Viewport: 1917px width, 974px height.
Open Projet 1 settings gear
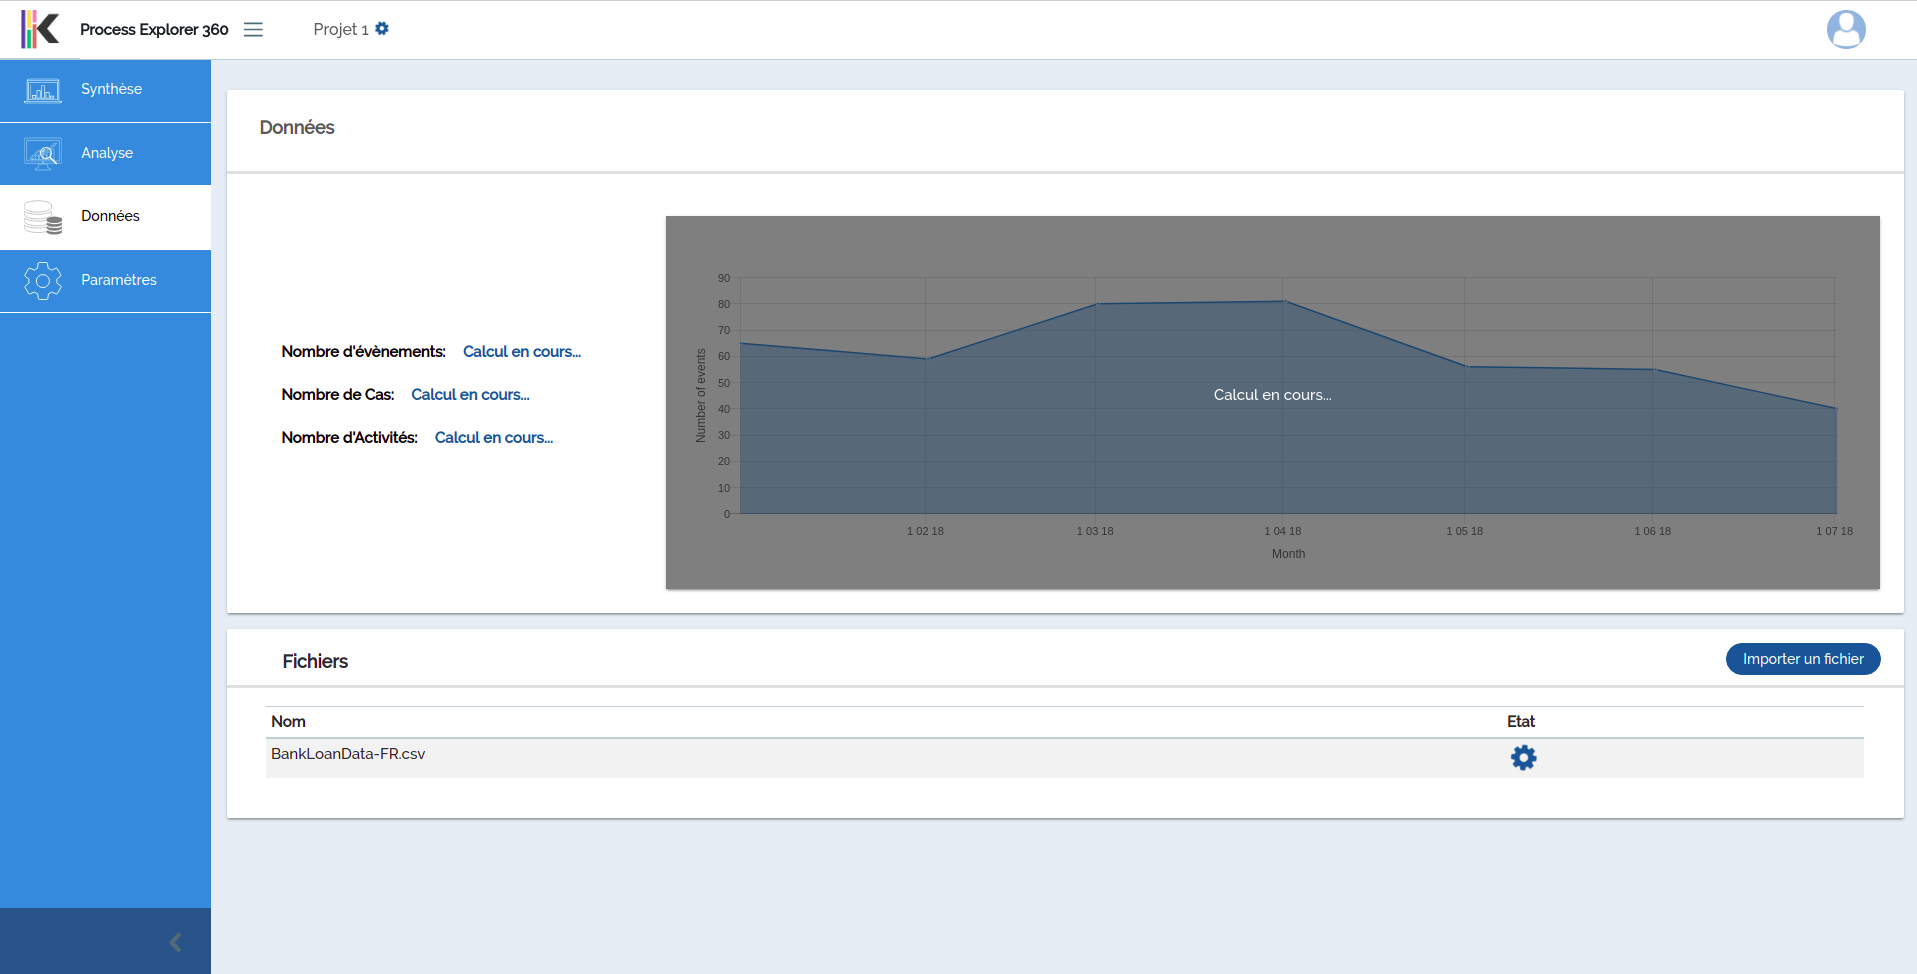coord(382,29)
